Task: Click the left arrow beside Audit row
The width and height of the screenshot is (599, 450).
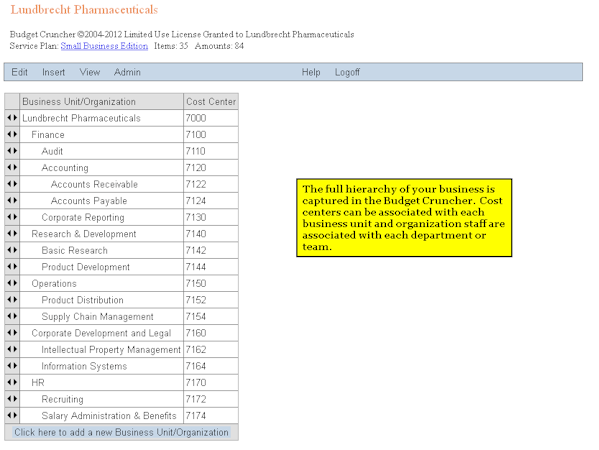Action: tap(9, 151)
